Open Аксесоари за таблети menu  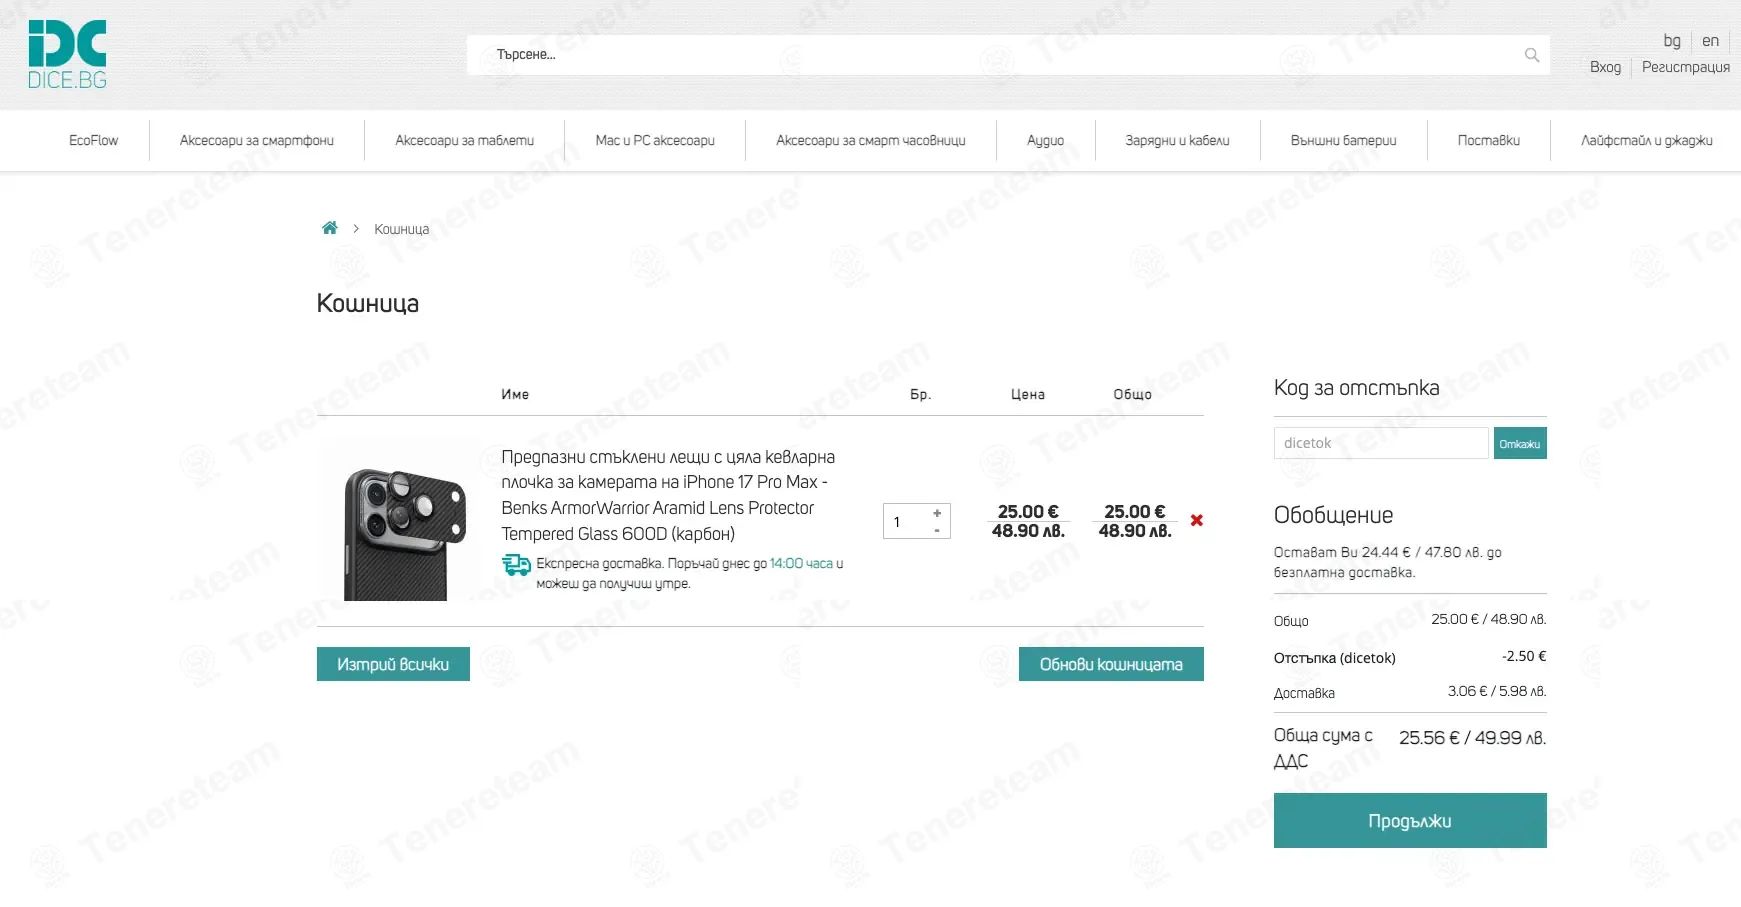(464, 140)
